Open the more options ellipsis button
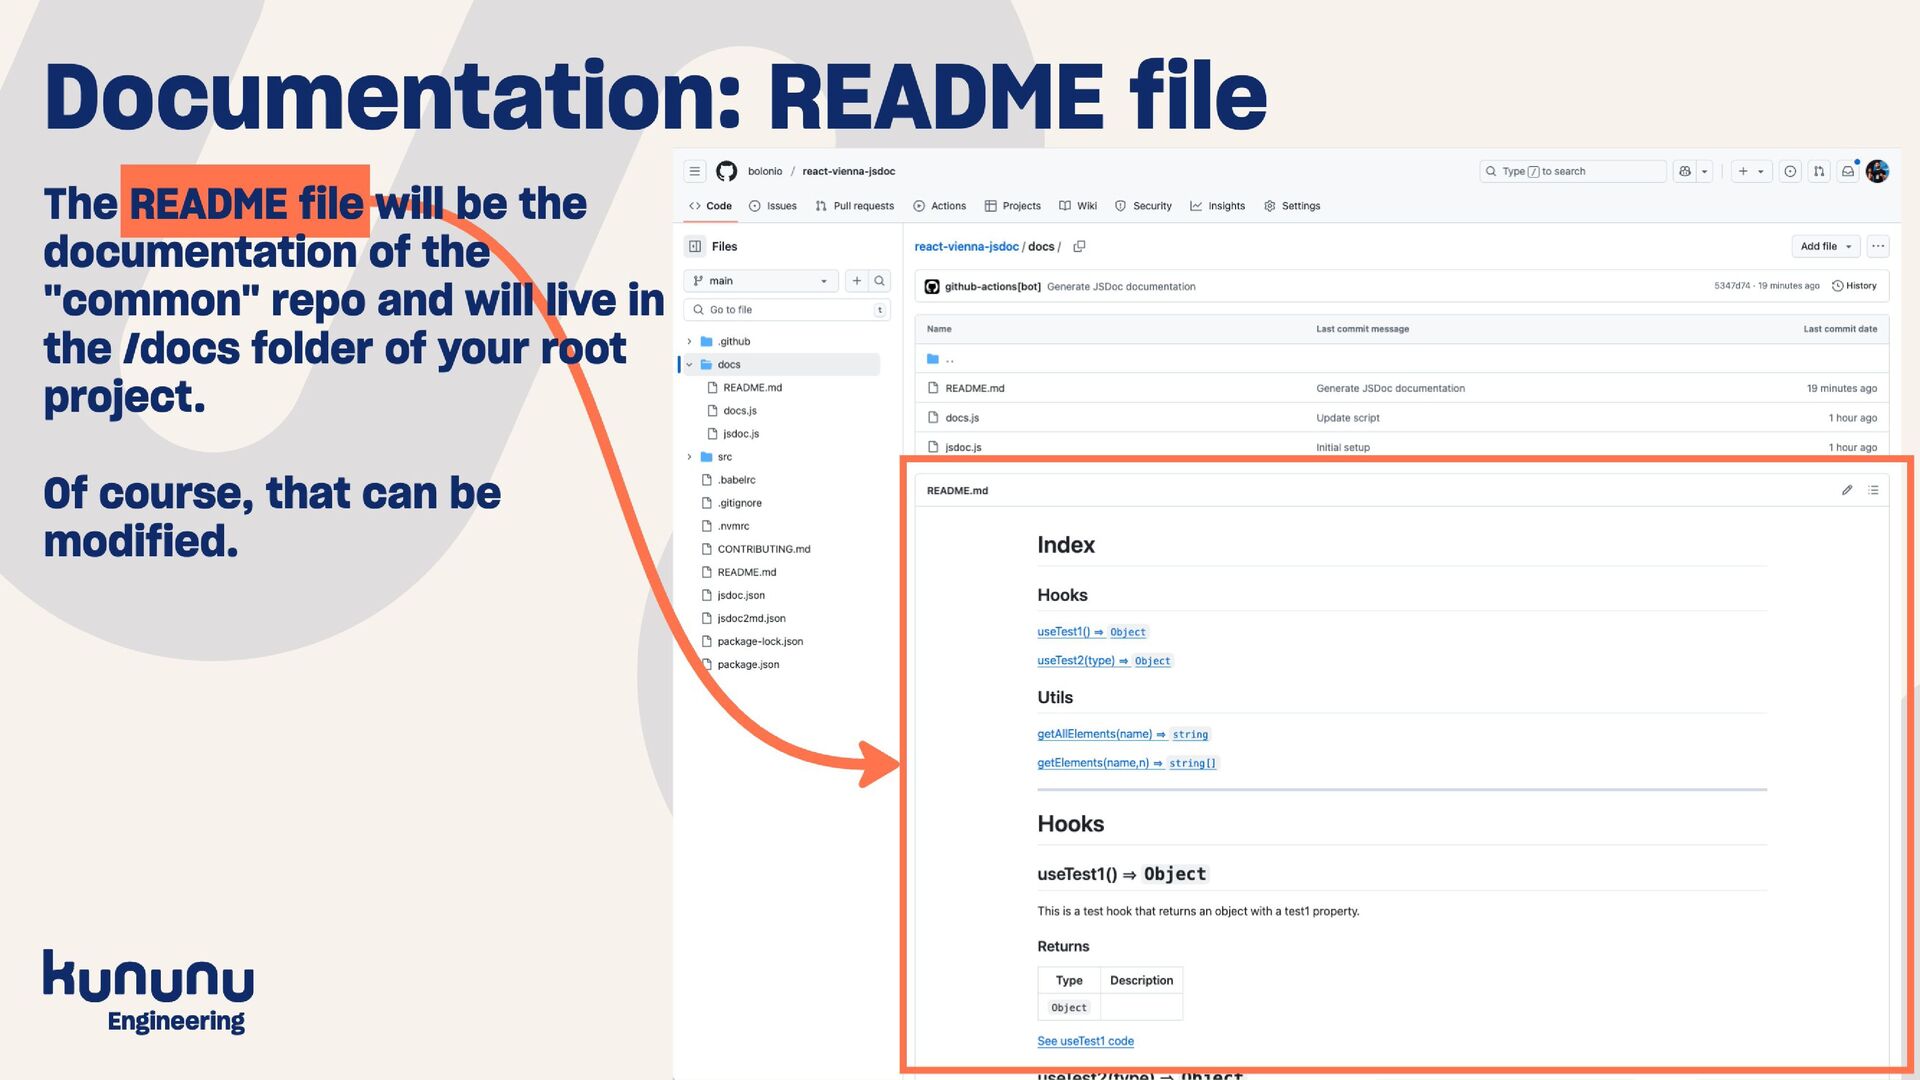Screen dimensions: 1920x1080 [1878, 246]
